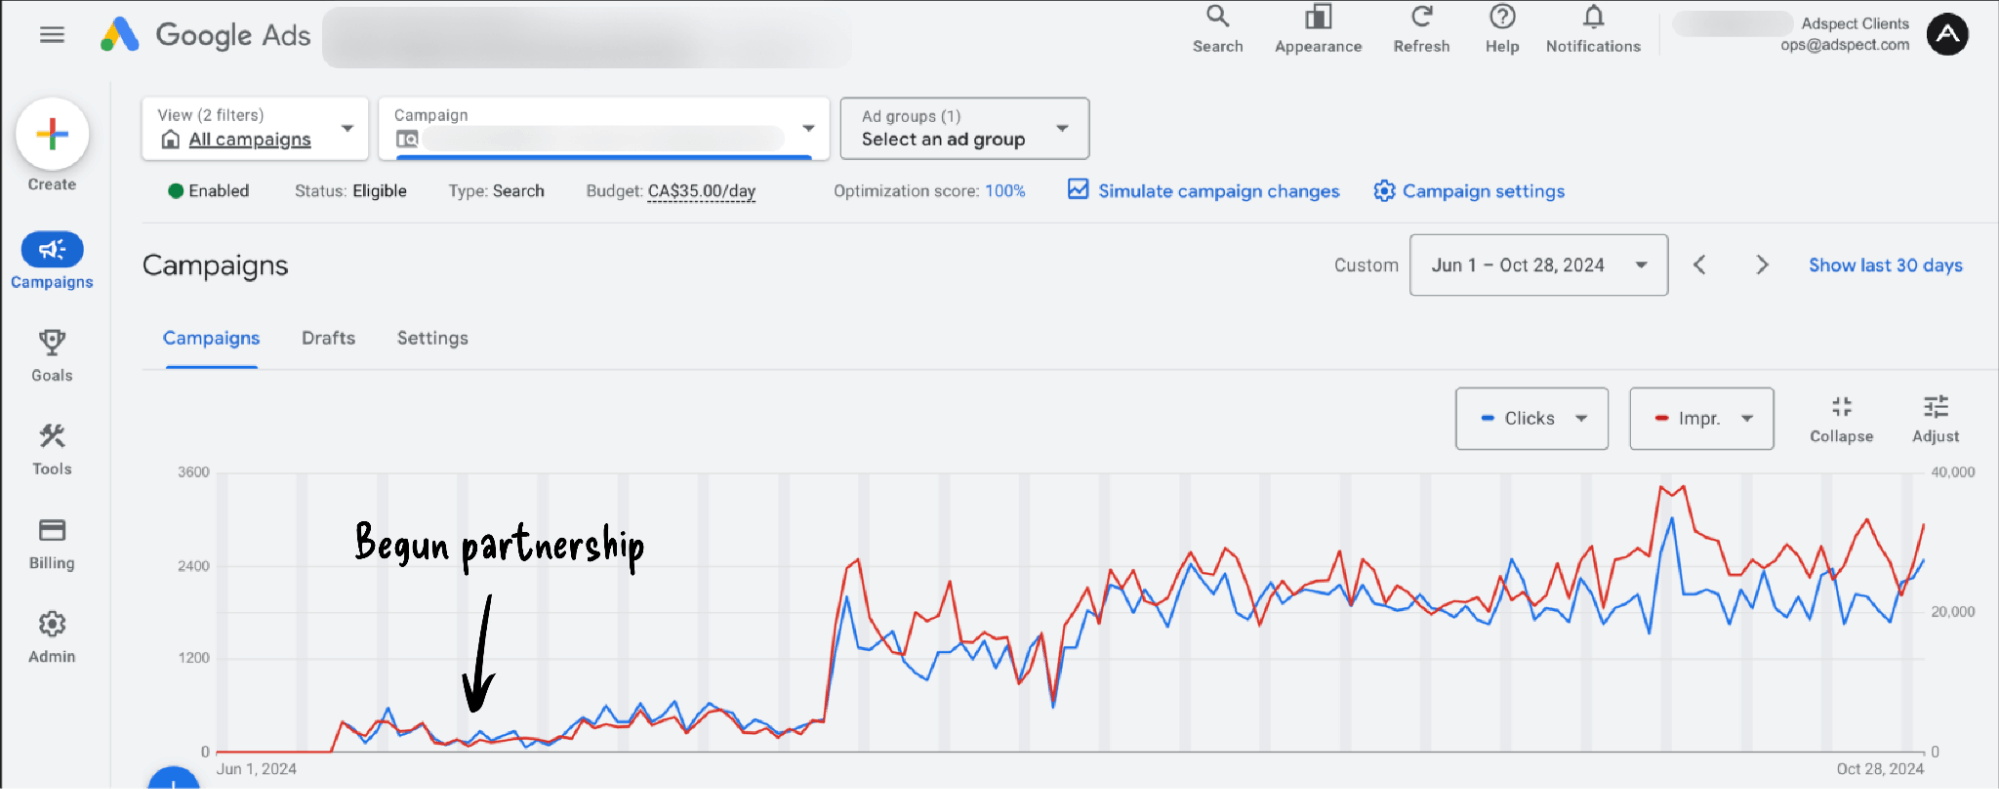Open the Notifications bell
Screen dimensions: 1999x789
[x=1593, y=18]
